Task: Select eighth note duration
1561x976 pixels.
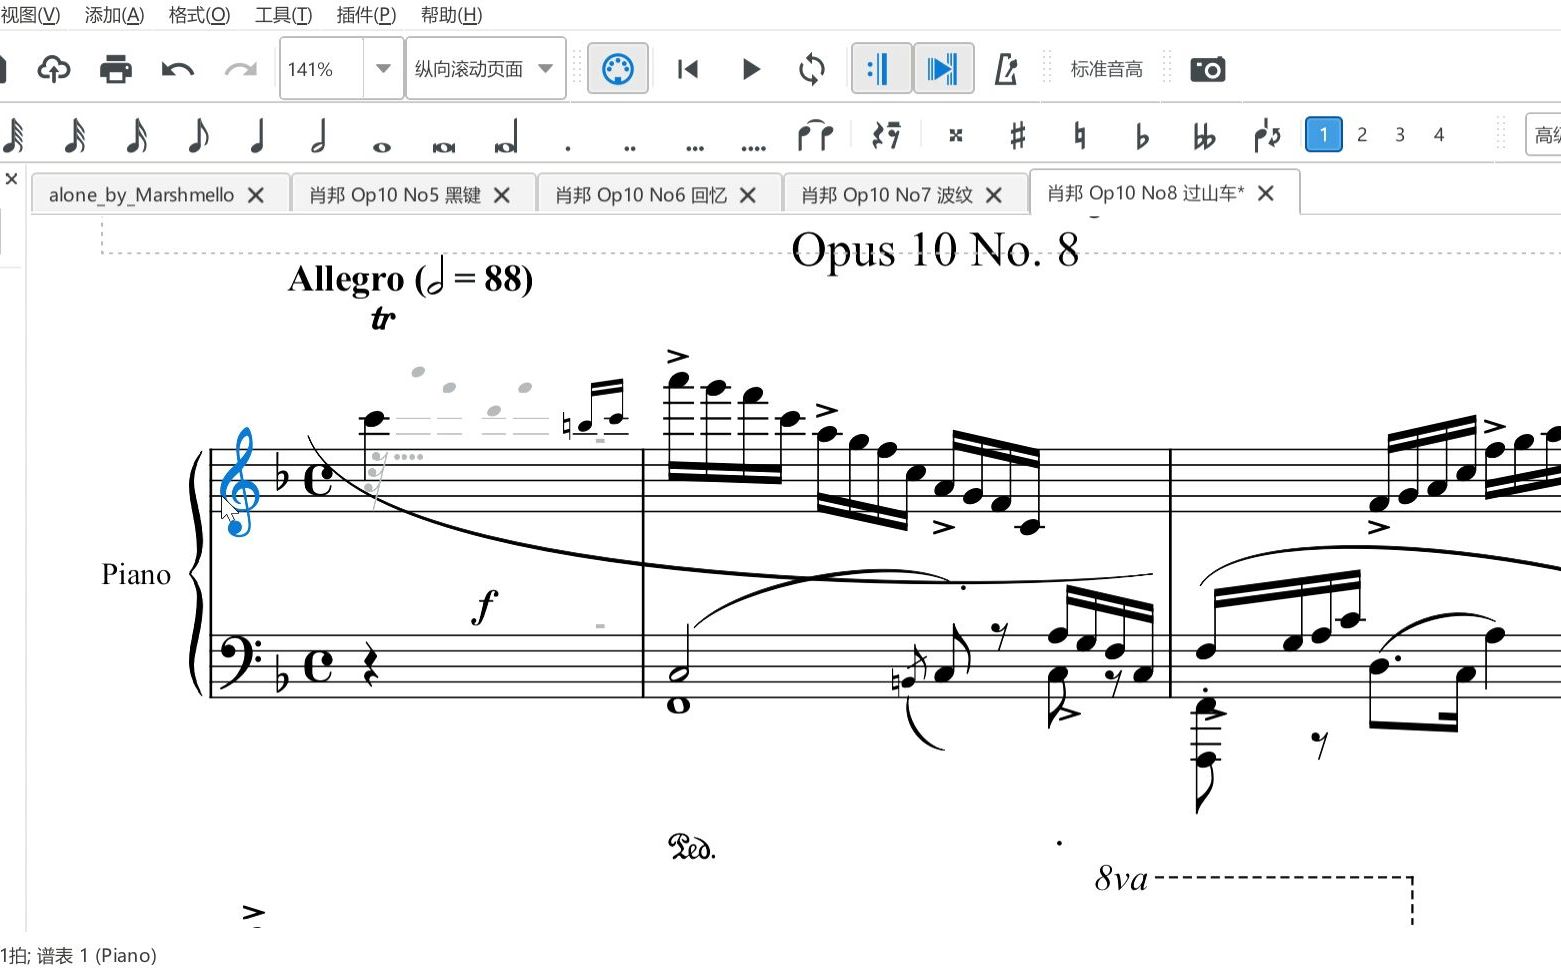Action: [x=198, y=135]
